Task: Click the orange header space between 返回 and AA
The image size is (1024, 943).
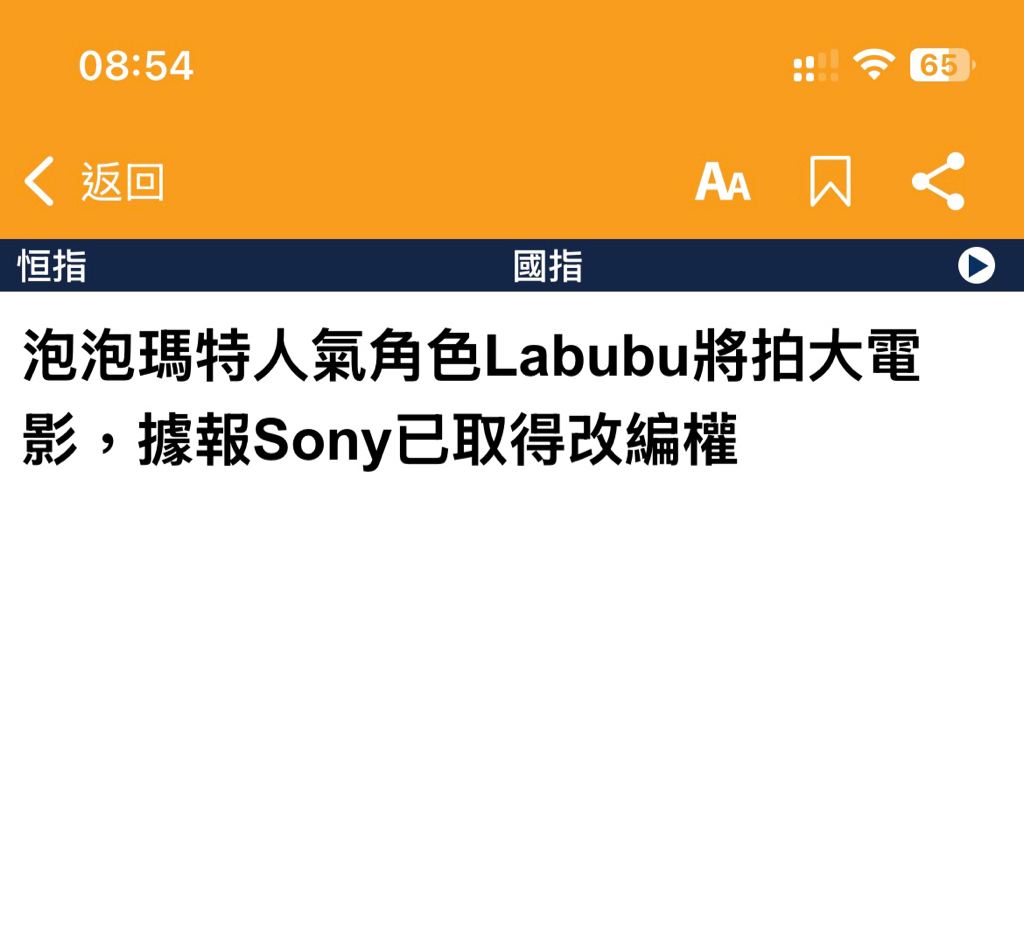Action: [429, 182]
